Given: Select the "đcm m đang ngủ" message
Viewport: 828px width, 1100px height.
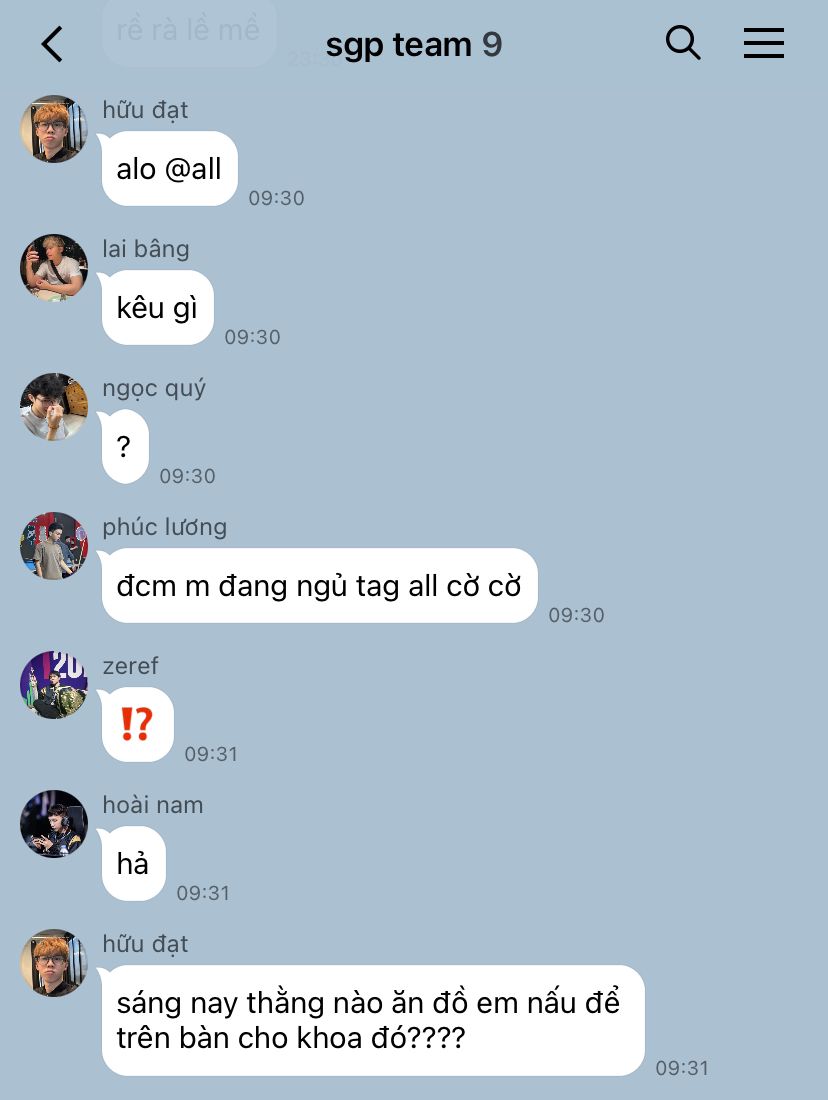Looking at the screenshot, I should (319, 585).
